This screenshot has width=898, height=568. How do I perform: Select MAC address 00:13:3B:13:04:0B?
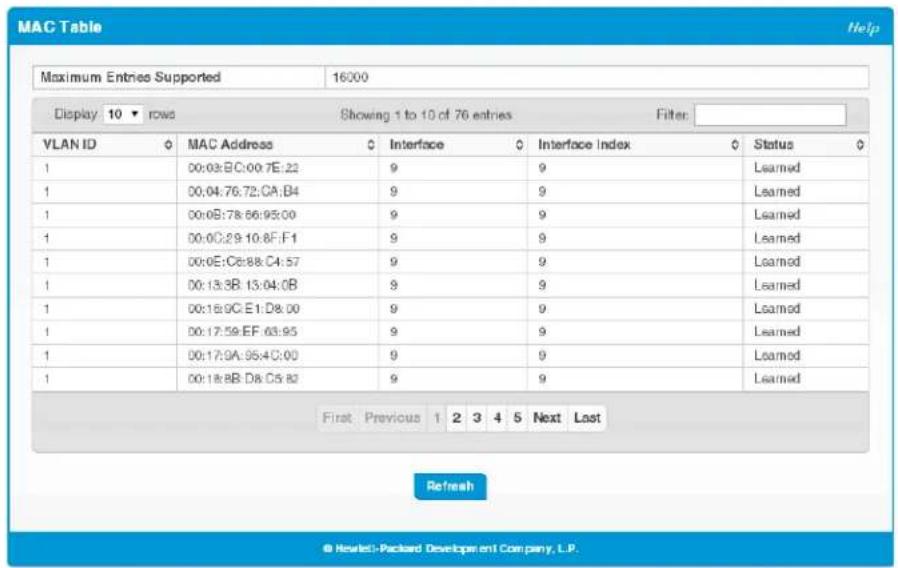pos(242,285)
